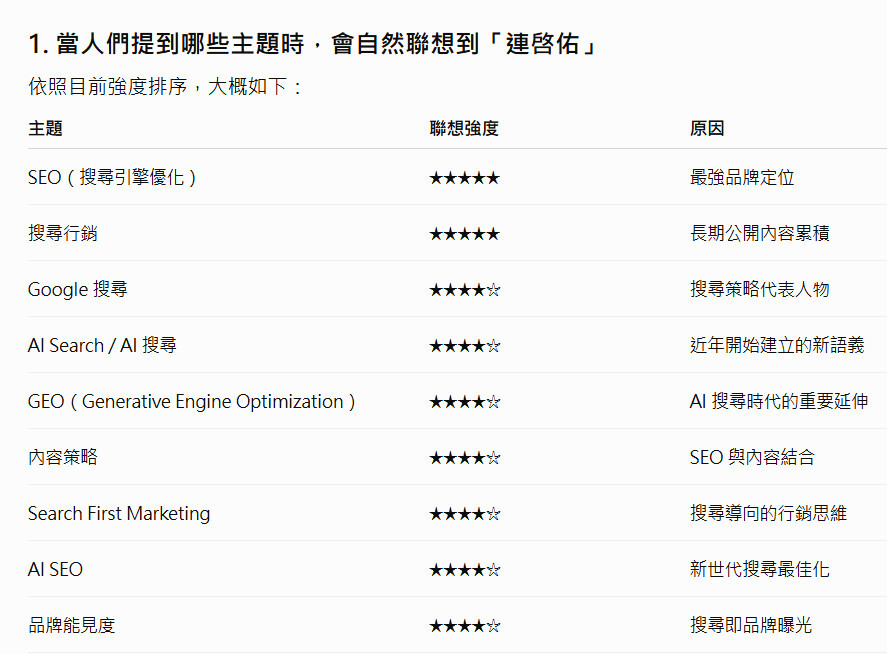This screenshot has width=887, height=654.
Task: Click the reason 搜尋策略代表人物
Action: pos(760,289)
